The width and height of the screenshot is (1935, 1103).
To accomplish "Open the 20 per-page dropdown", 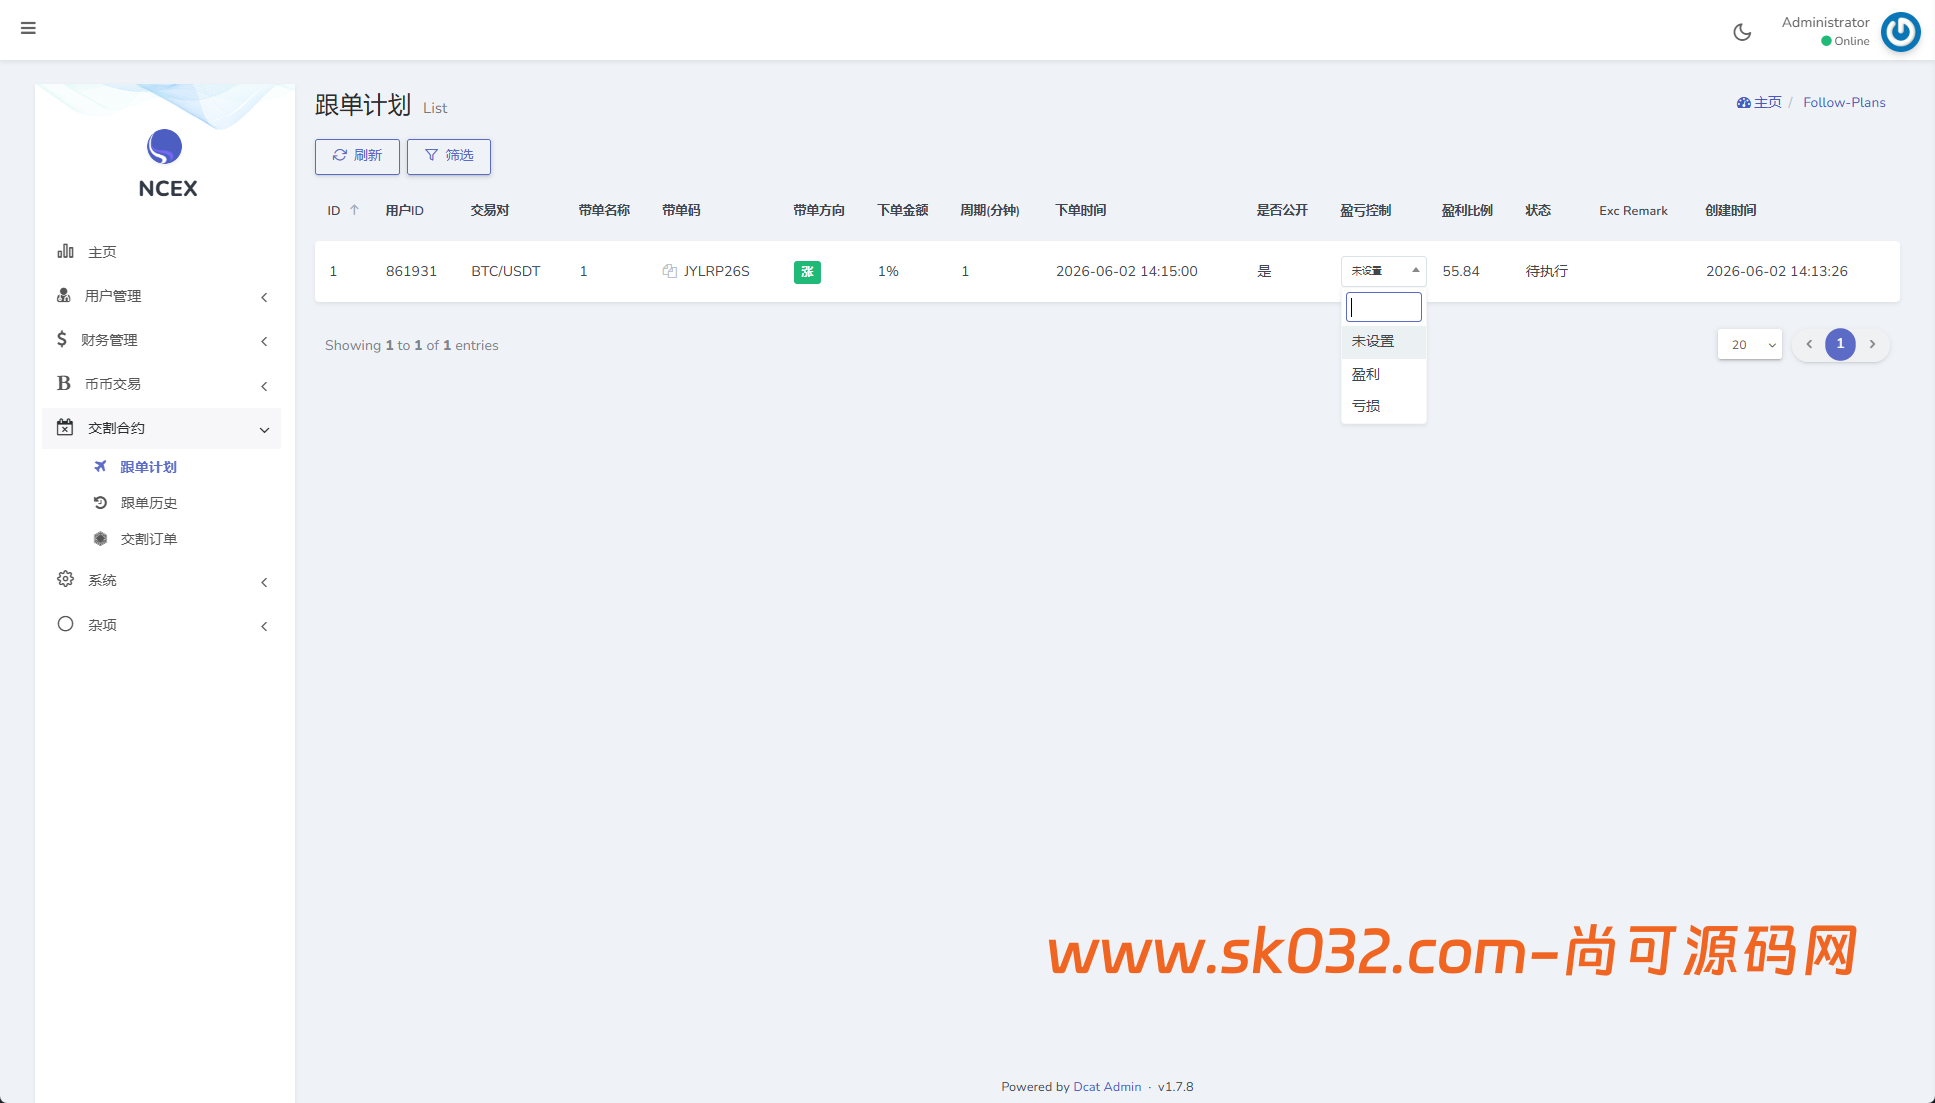I will pos(1749,344).
